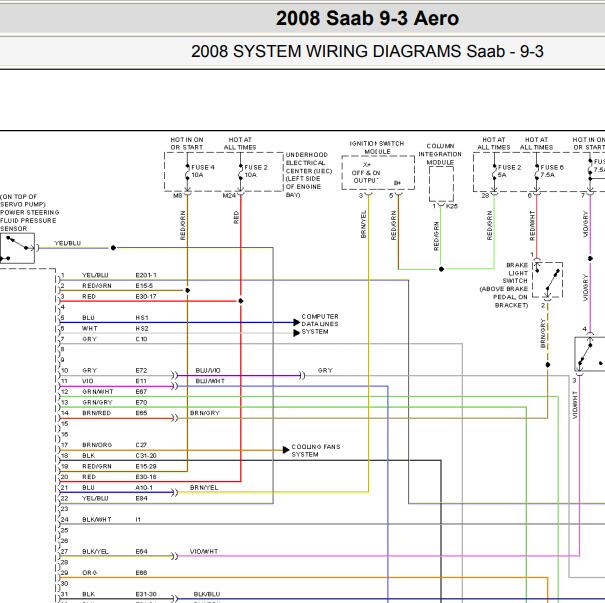The height and width of the screenshot is (603, 605).
Task: Click the brake light switch symbol box
Action: 547,280
